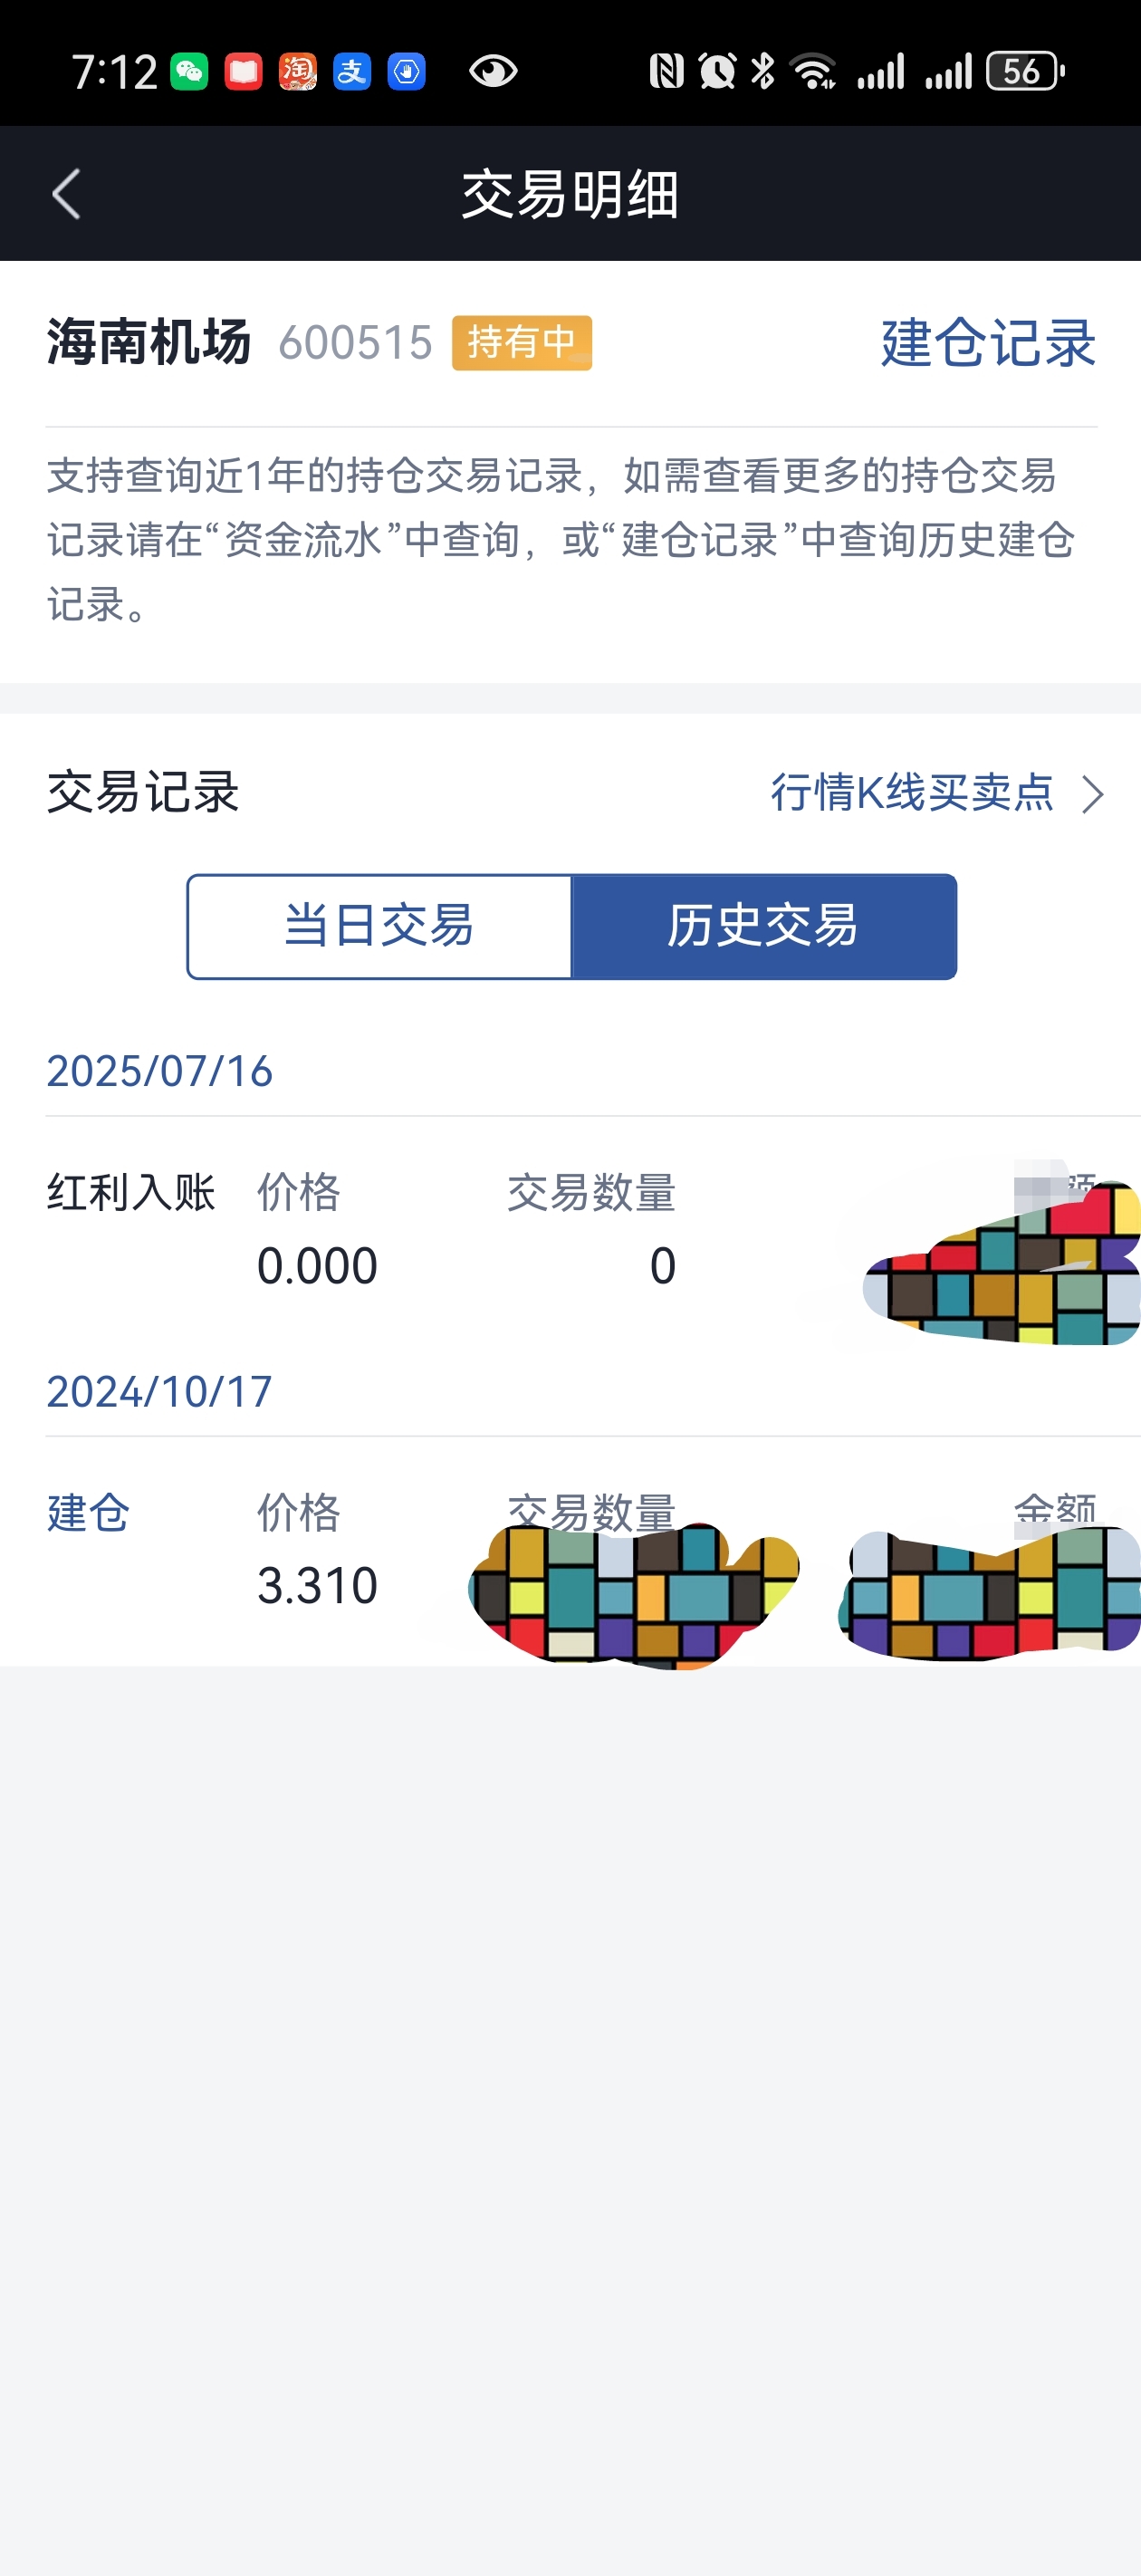This screenshot has width=1141, height=2576.
Task: Tap the Alipay notification icon
Action: click(352, 71)
